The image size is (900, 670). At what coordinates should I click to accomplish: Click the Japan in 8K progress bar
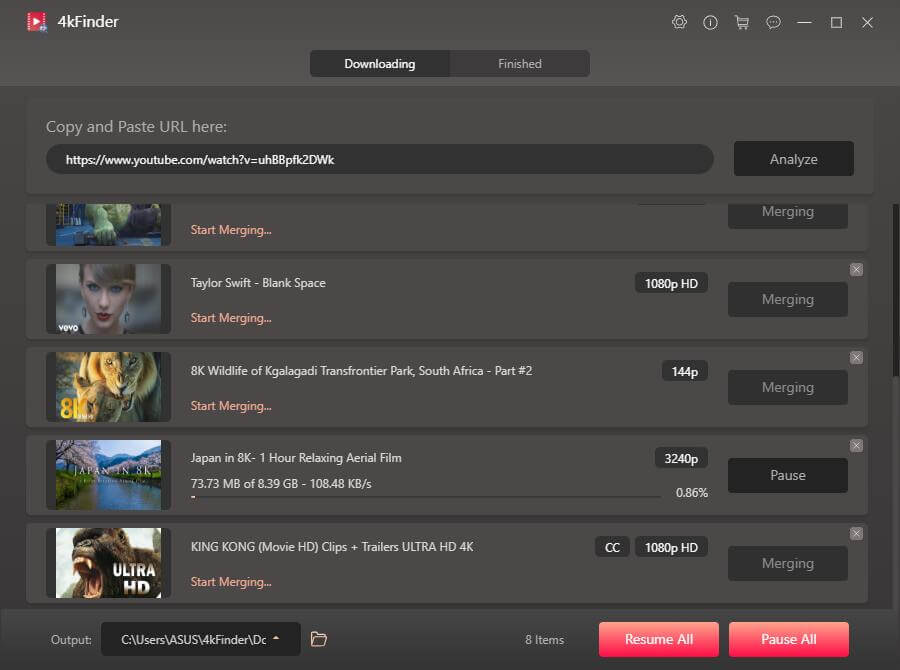[425, 496]
